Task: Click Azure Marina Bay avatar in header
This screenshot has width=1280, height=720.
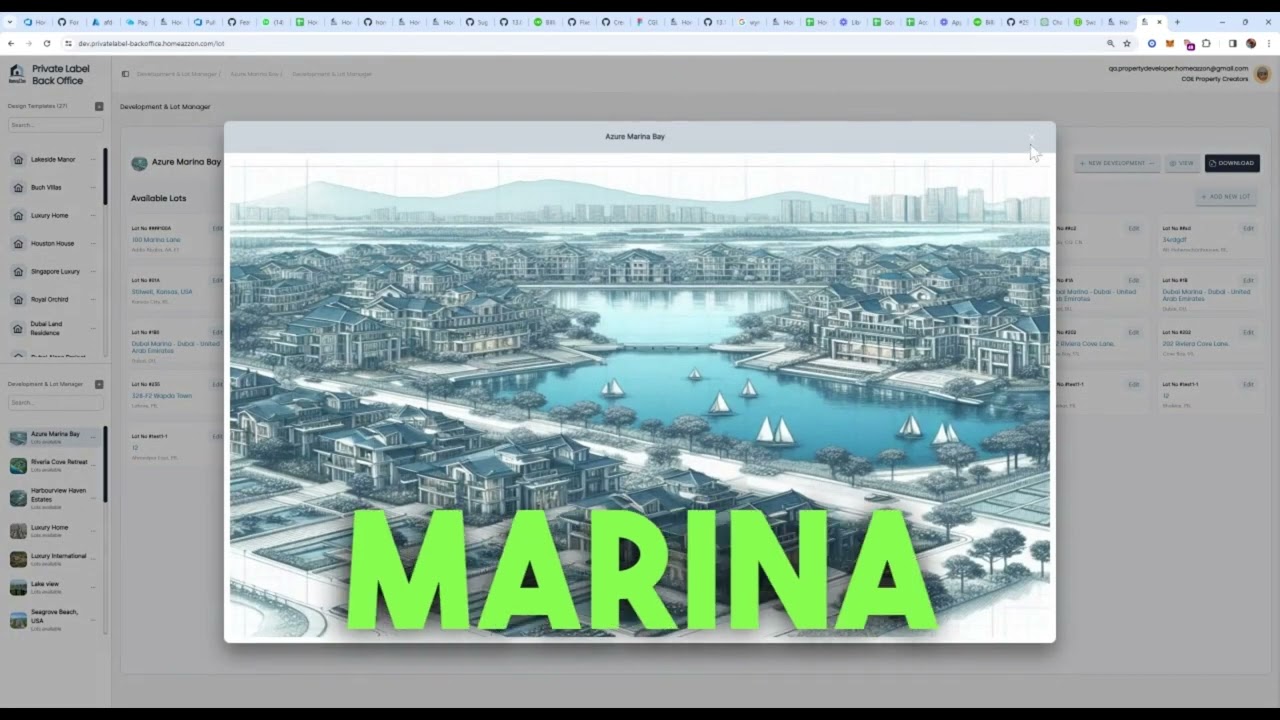Action: (x=139, y=163)
